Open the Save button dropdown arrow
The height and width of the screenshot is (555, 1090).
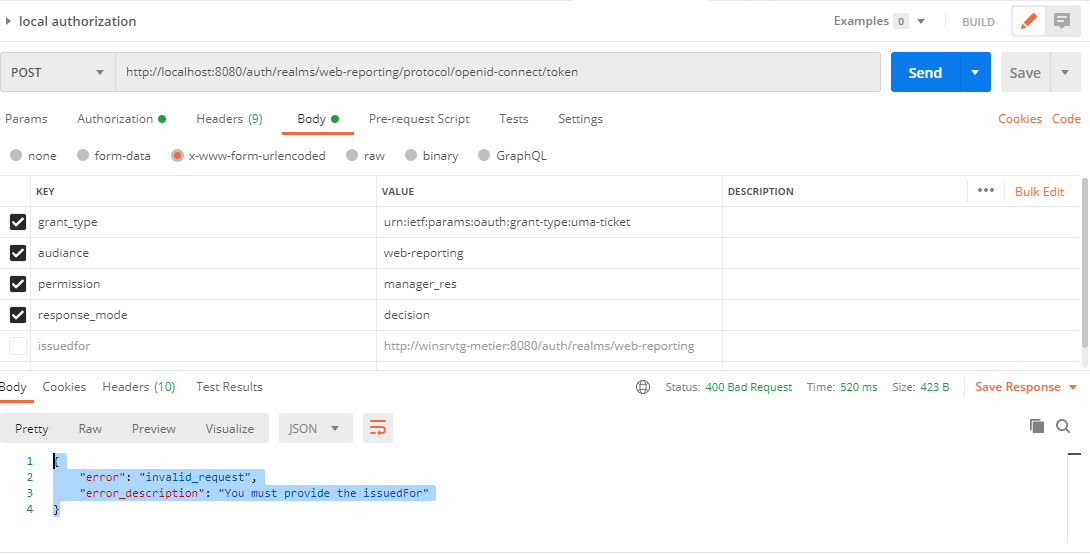(1065, 72)
